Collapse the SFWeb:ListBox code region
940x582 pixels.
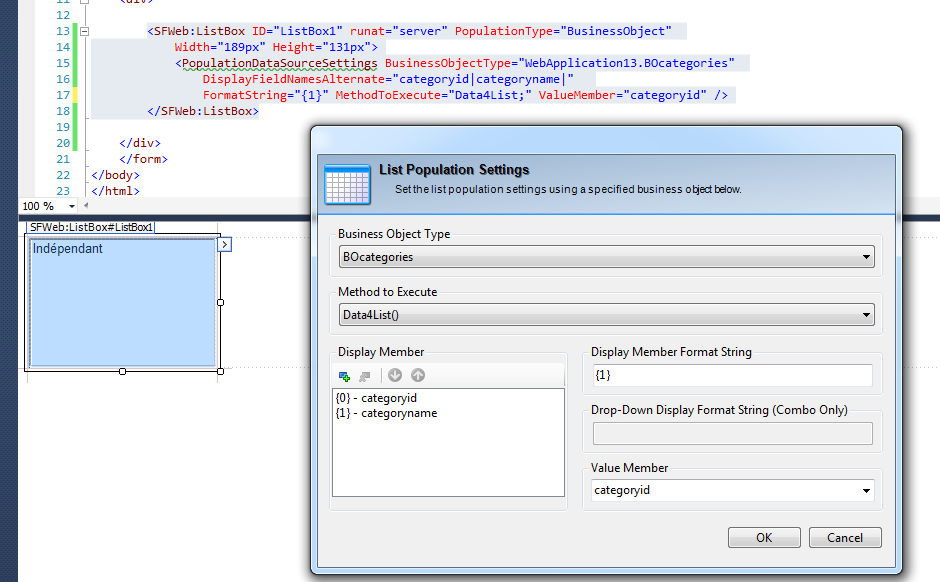point(84,32)
